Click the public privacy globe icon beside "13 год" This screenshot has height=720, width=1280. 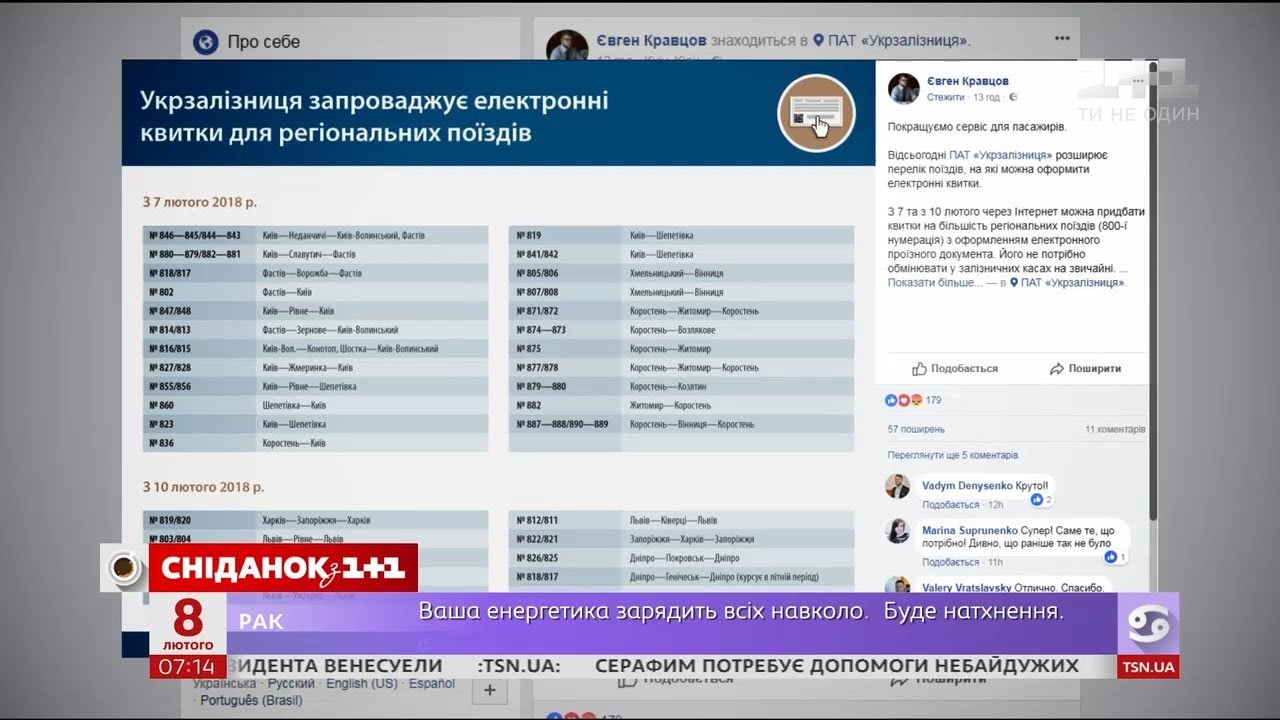pos(1013,97)
